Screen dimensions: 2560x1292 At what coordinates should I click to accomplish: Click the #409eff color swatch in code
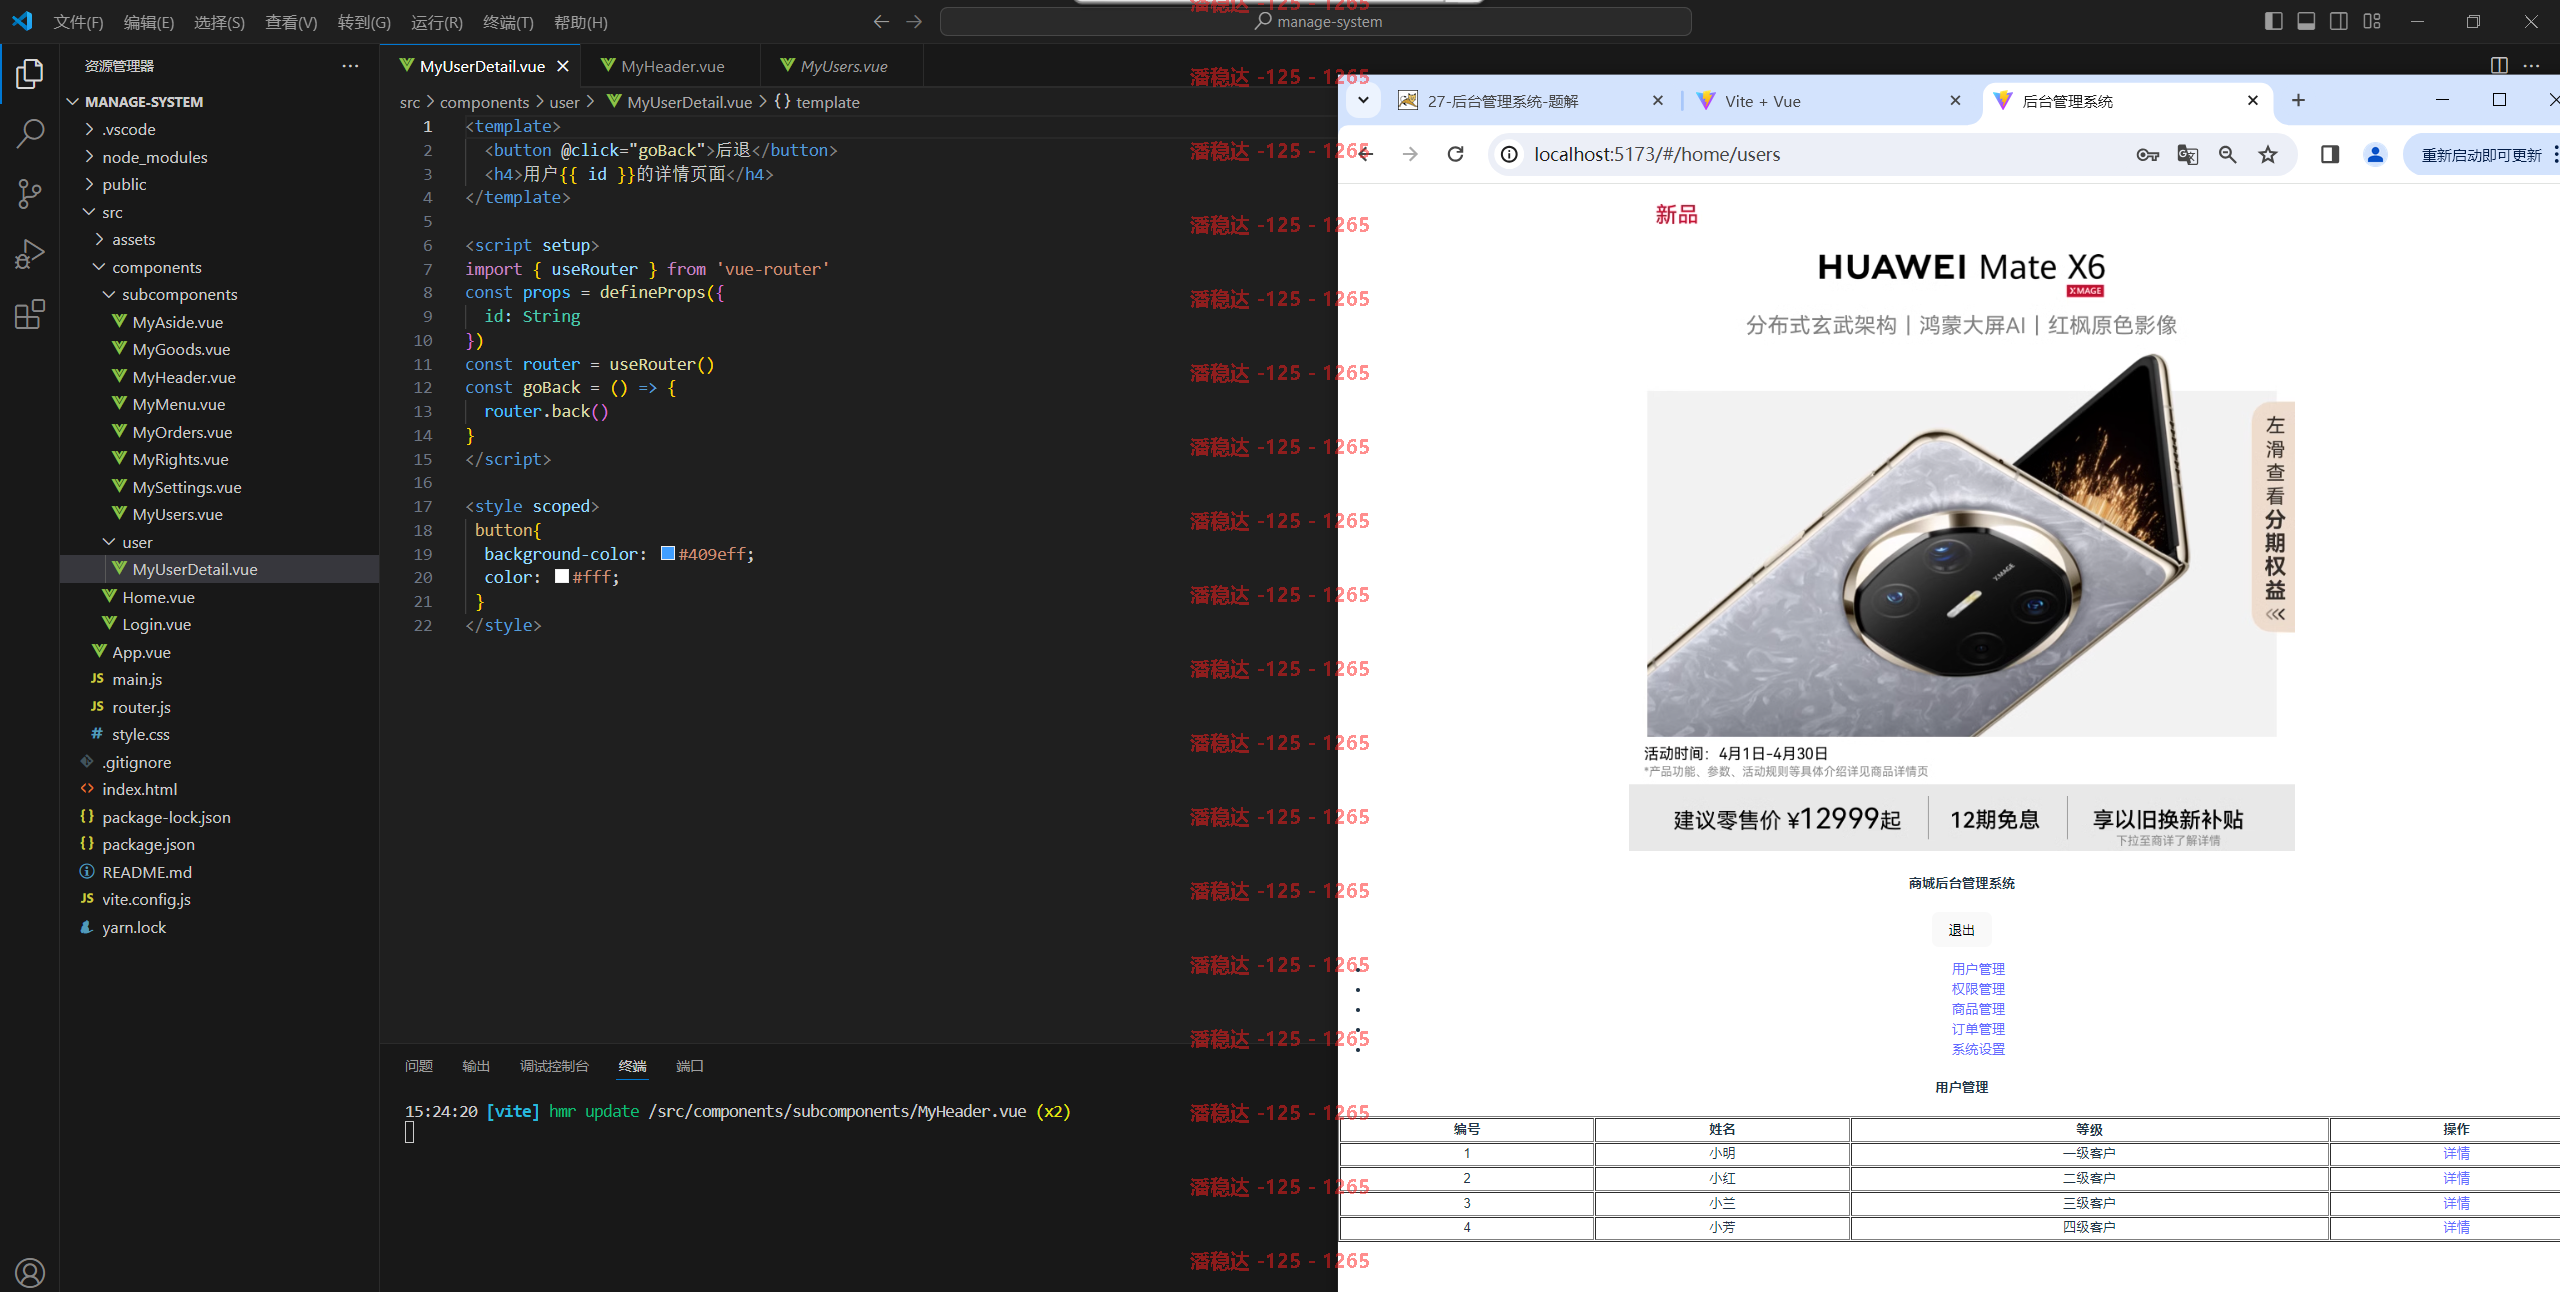tap(668, 553)
